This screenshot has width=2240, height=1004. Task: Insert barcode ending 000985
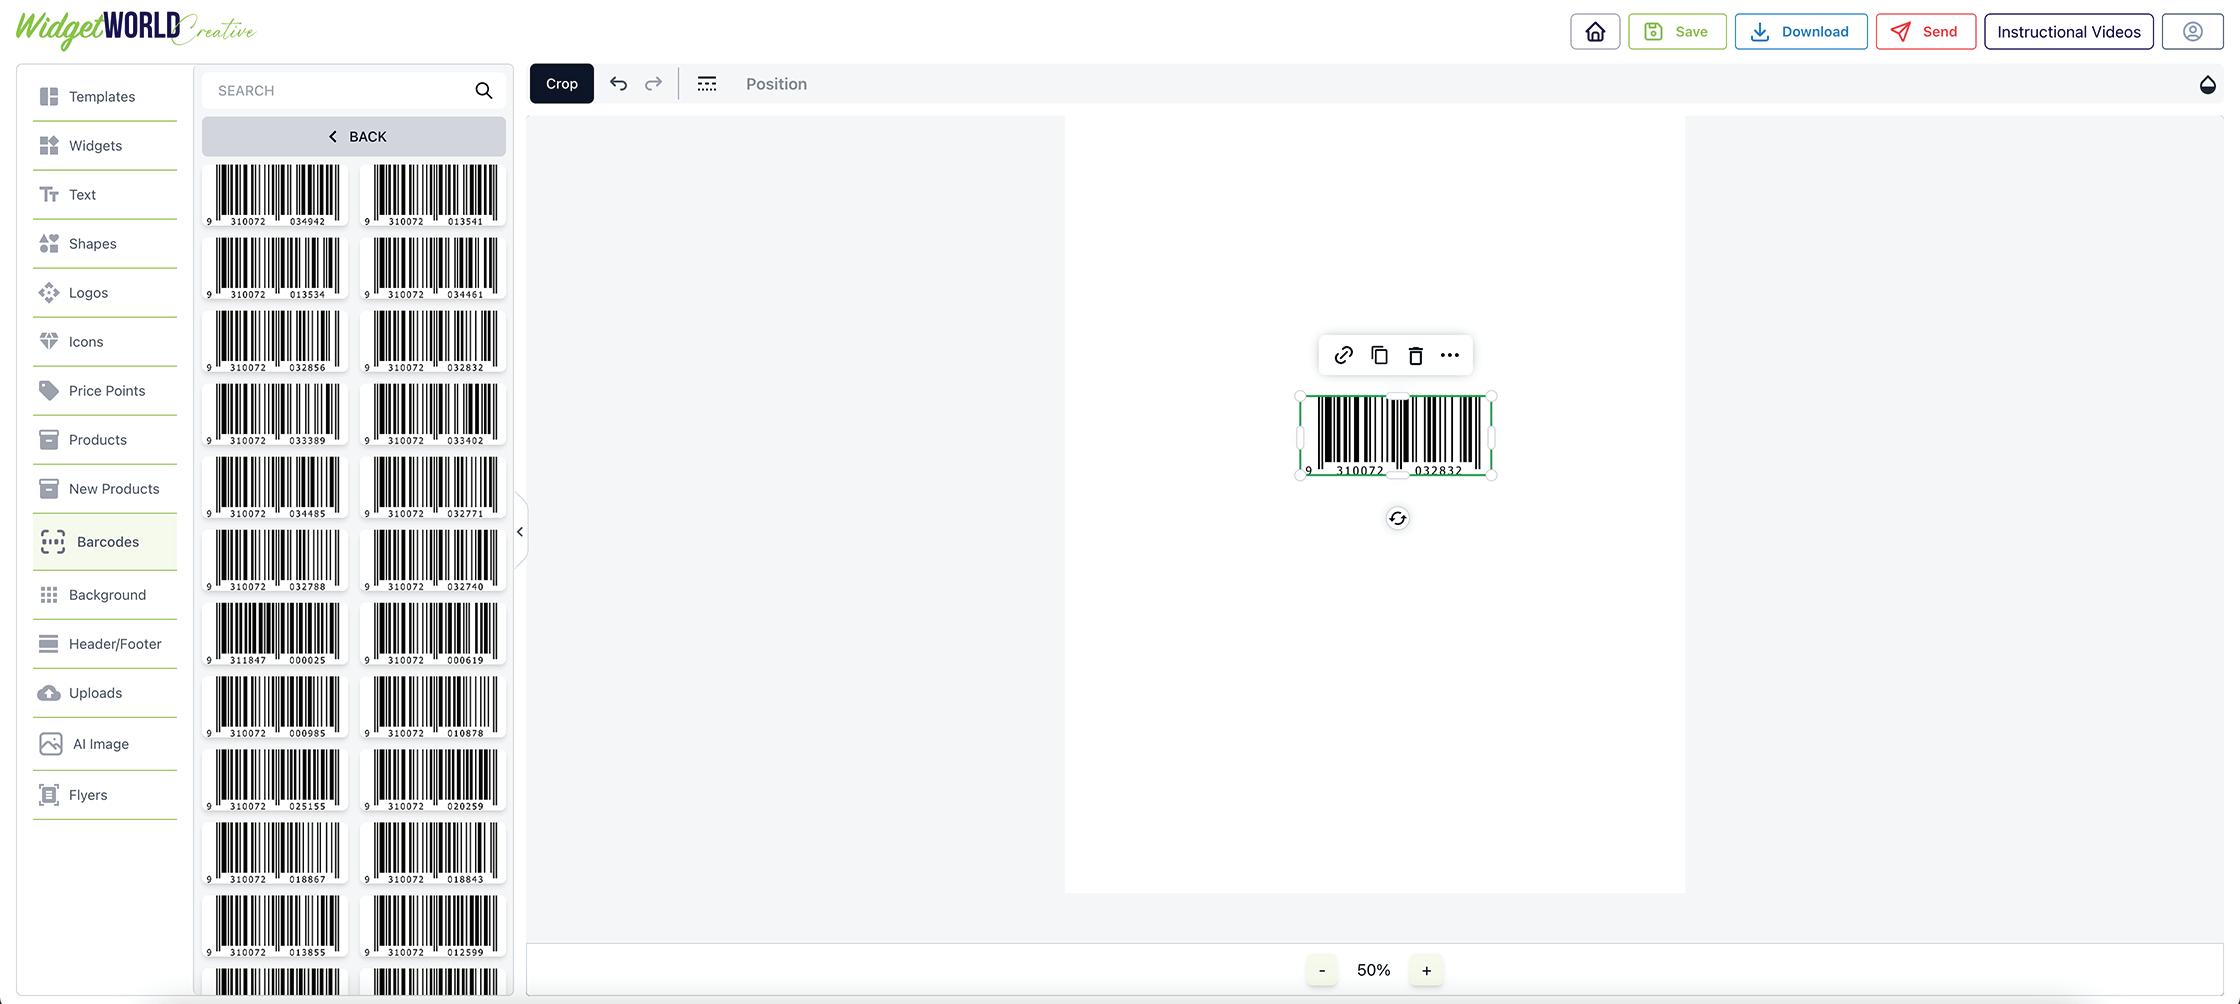[x=276, y=706]
